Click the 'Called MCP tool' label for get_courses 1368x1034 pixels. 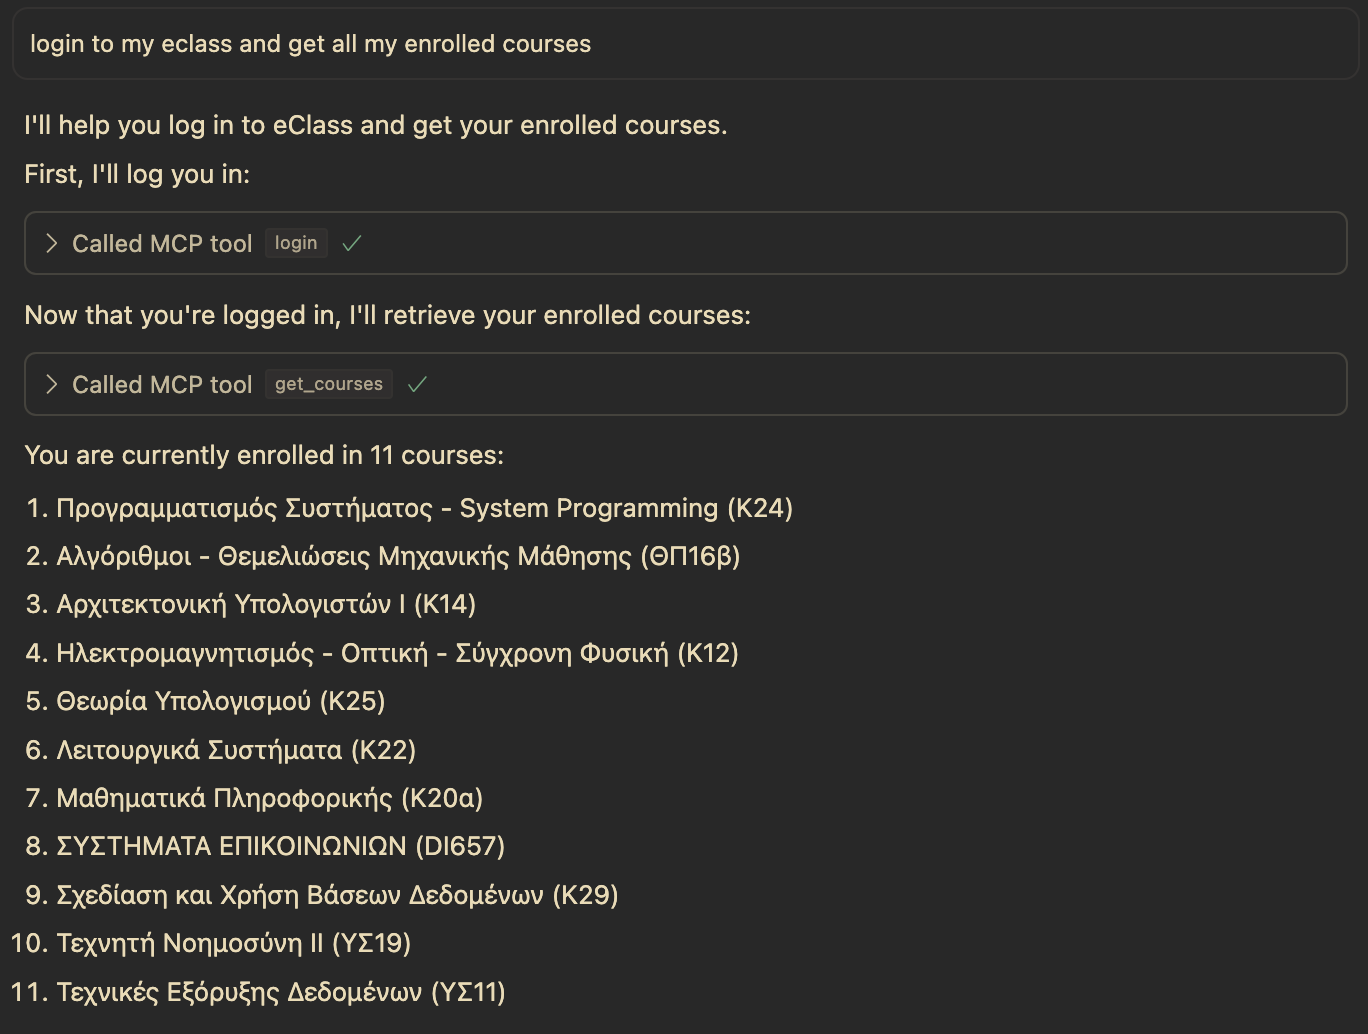(162, 384)
